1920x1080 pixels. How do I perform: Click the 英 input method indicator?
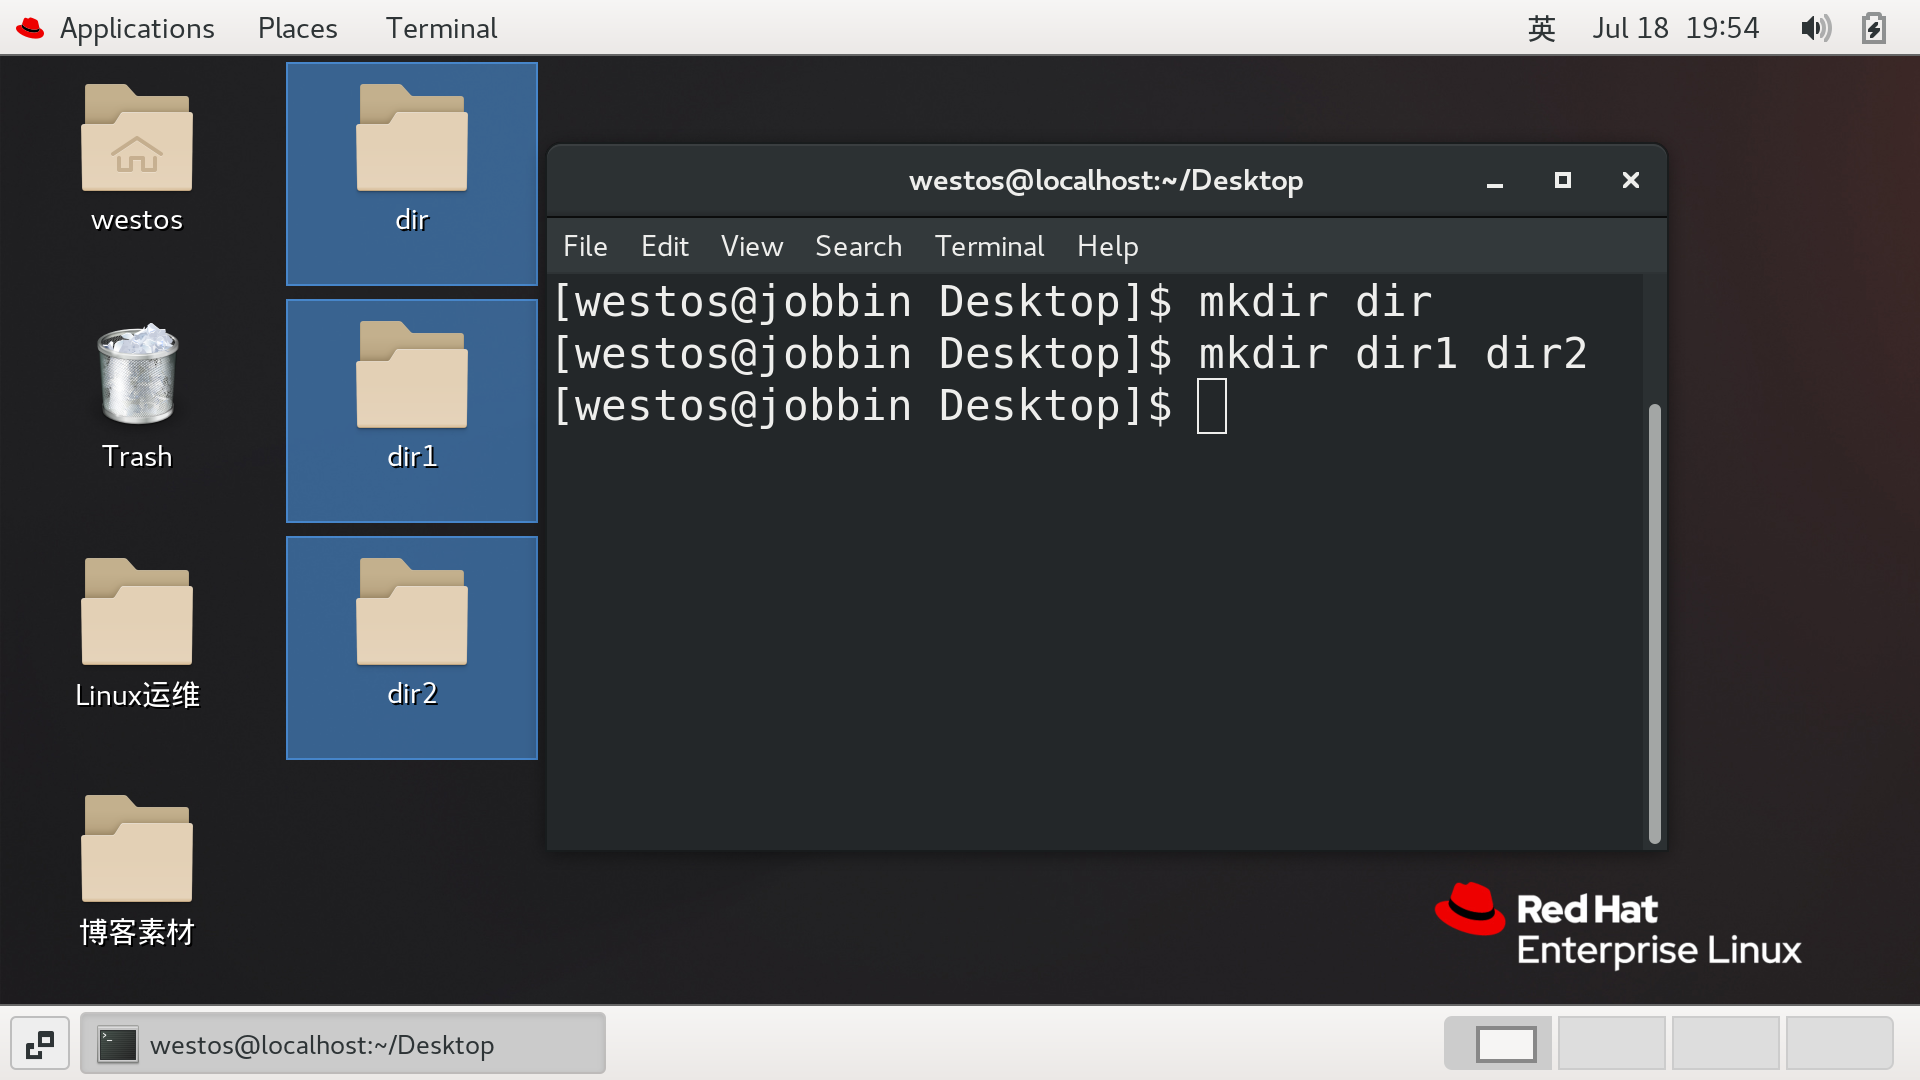click(x=1541, y=28)
